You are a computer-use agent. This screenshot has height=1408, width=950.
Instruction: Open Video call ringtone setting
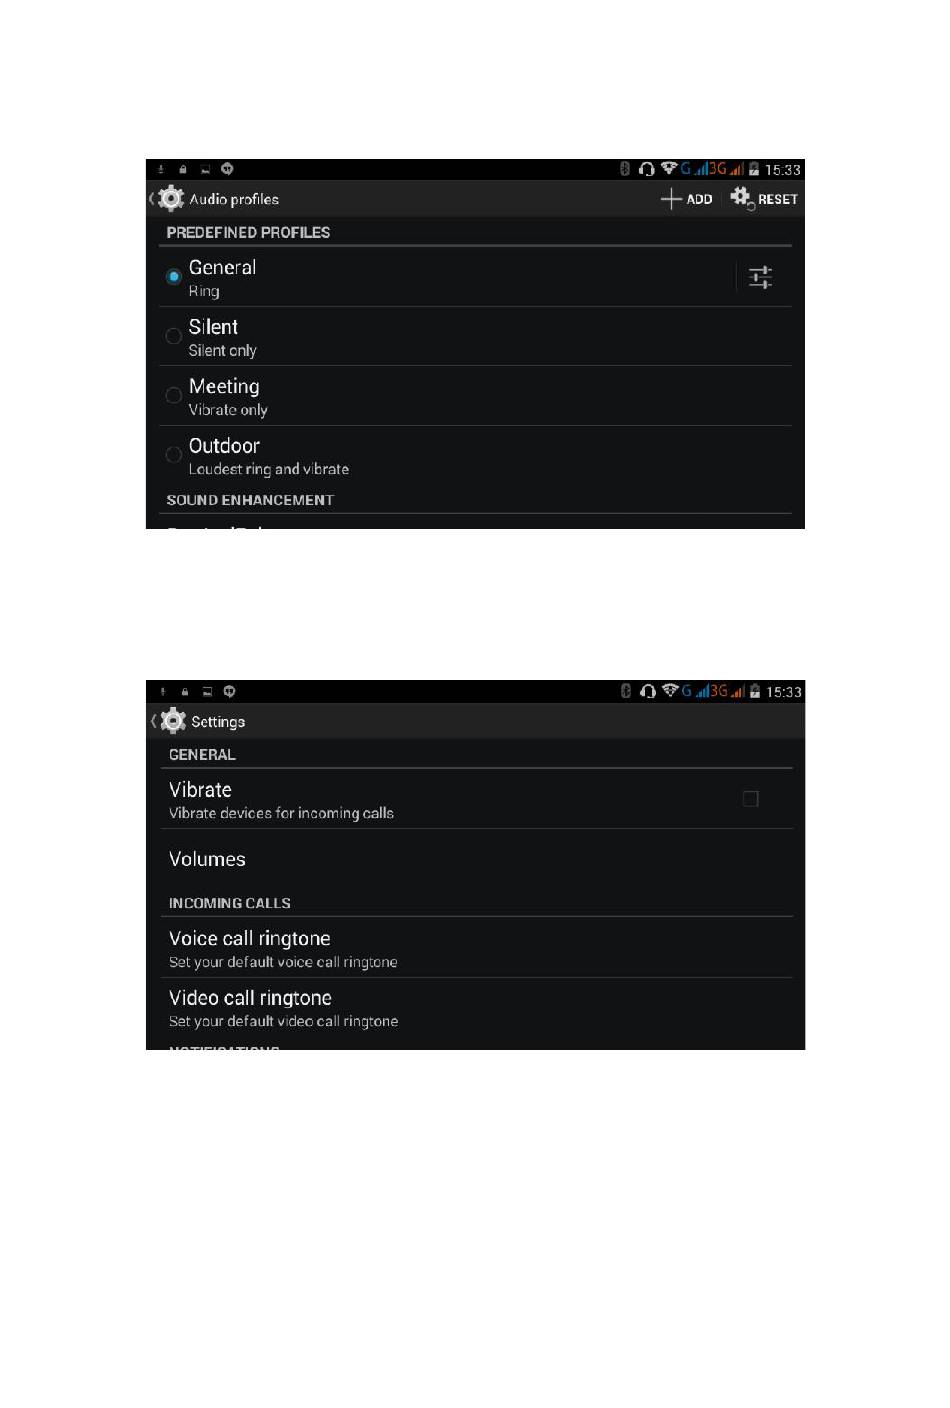[476, 1008]
